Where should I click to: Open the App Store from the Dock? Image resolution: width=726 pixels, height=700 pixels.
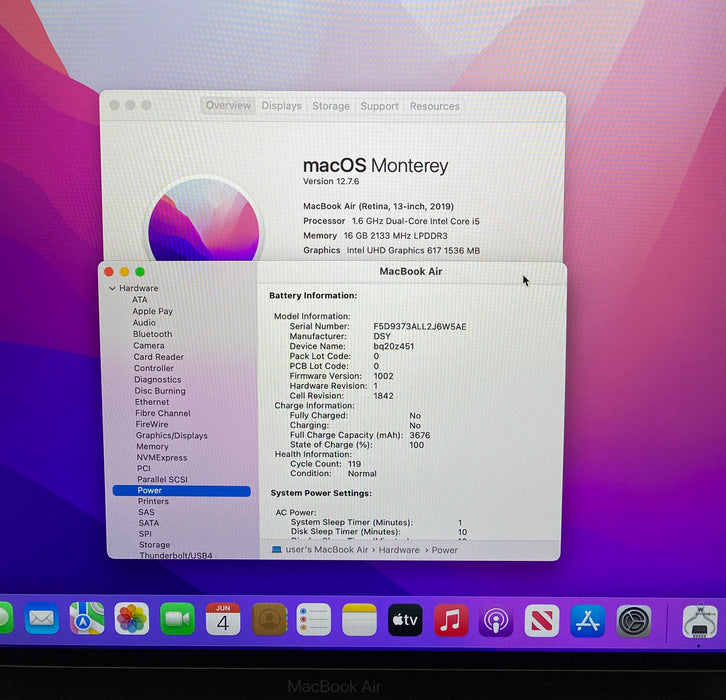coord(588,621)
